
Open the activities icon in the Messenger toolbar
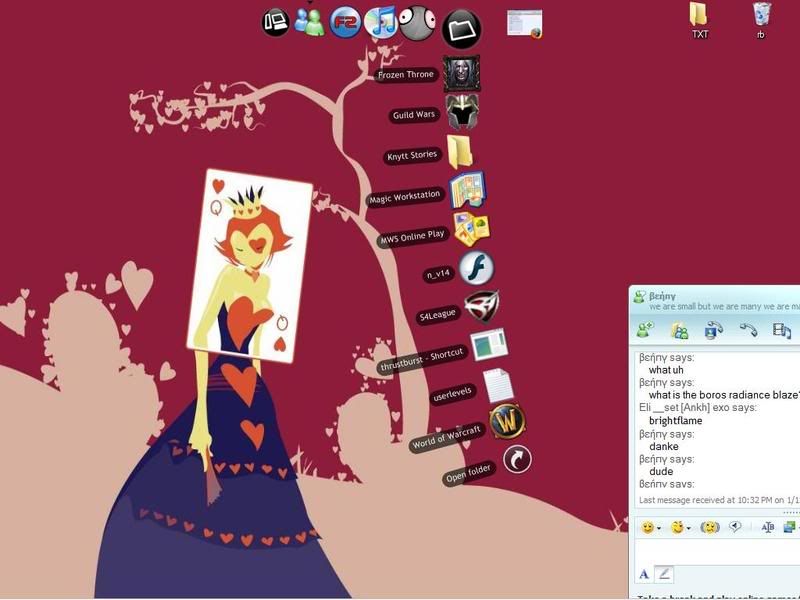coord(781,331)
